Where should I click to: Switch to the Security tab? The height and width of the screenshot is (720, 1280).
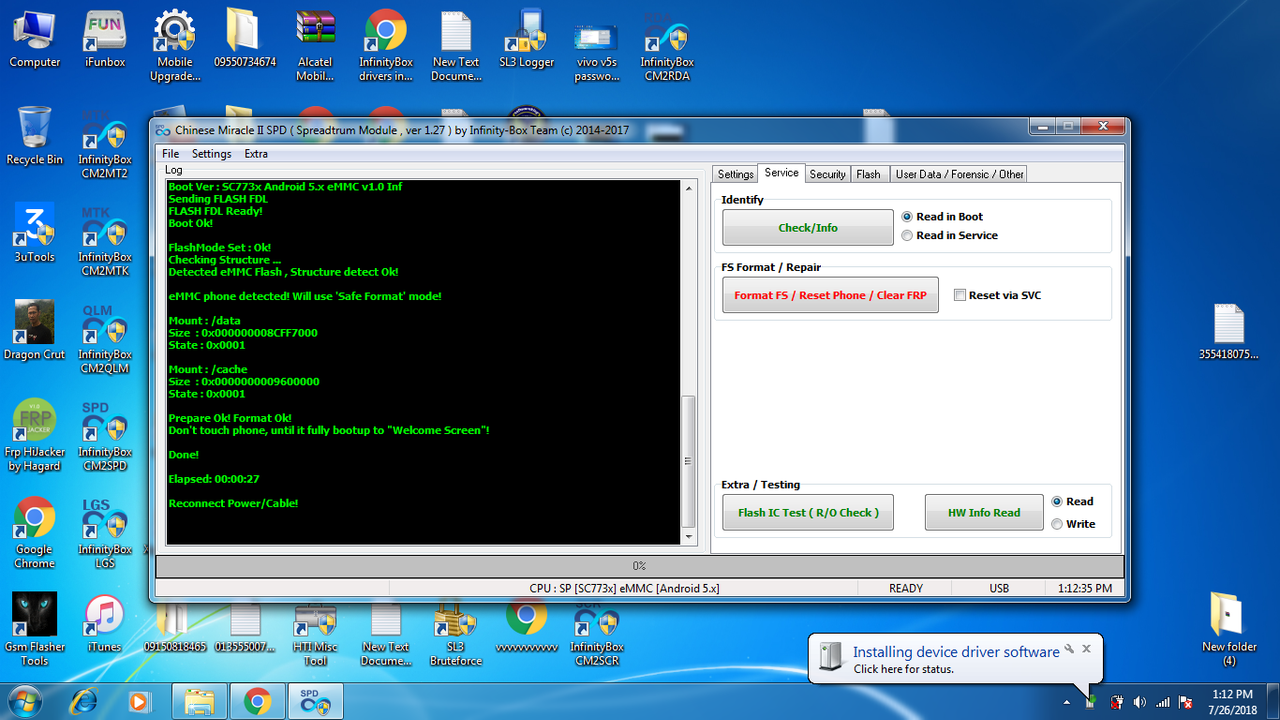[x=827, y=174]
